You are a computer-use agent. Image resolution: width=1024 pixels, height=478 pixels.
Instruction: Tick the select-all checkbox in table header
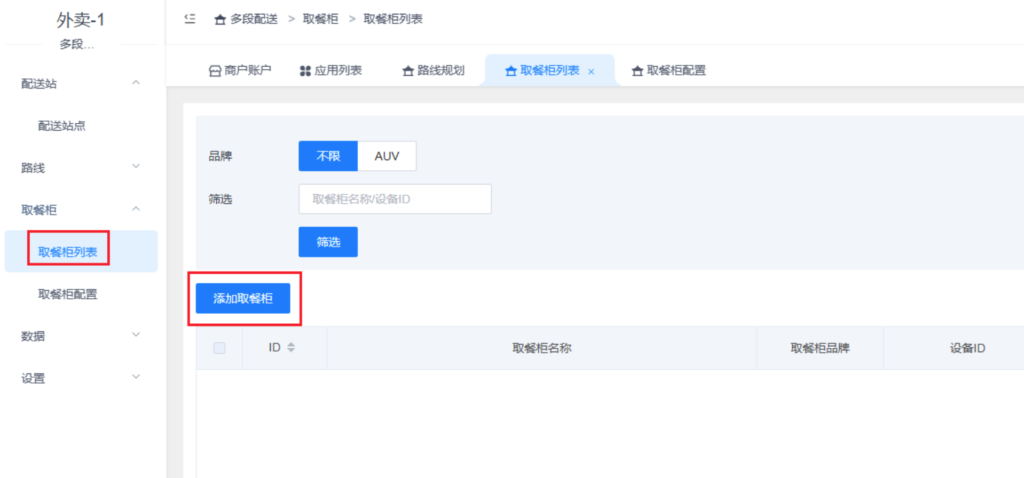click(220, 348)
